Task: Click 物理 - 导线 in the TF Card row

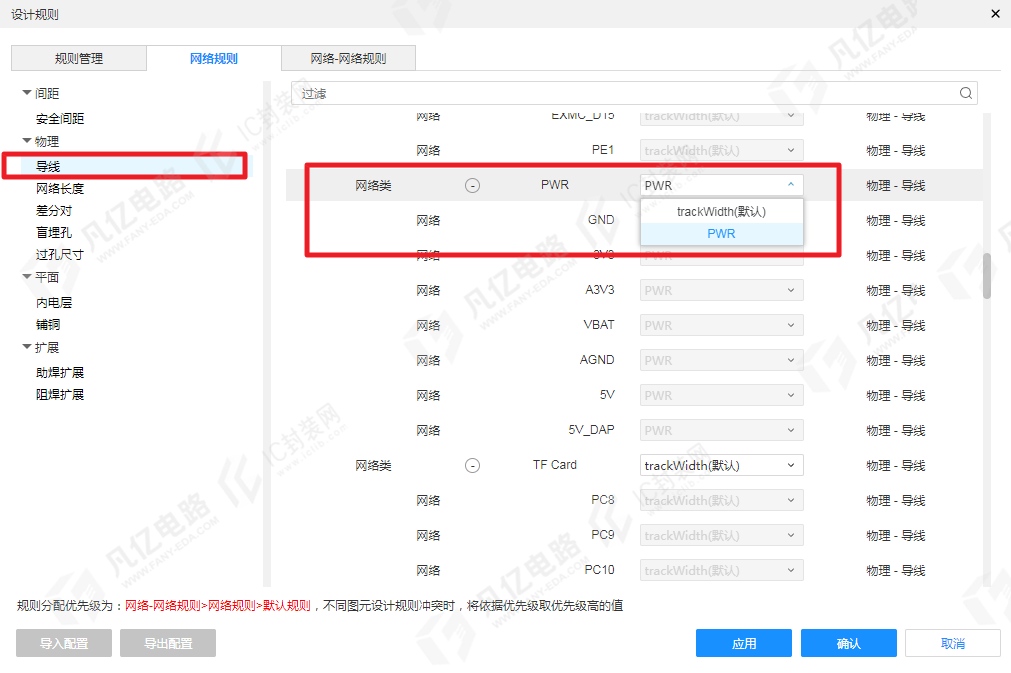Action: (896, 465)
